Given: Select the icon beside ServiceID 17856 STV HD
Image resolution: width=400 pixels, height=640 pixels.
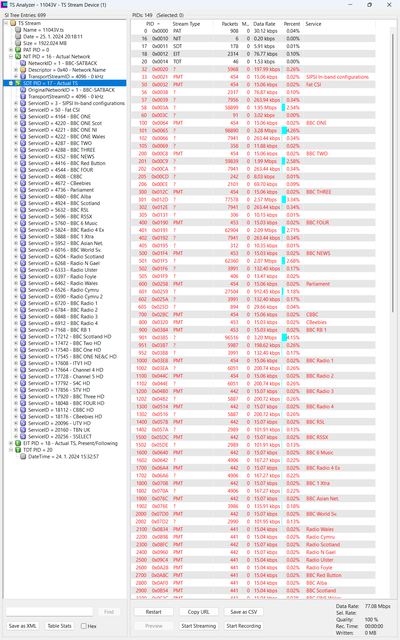Looking at the screenshot, I should 23,390.
